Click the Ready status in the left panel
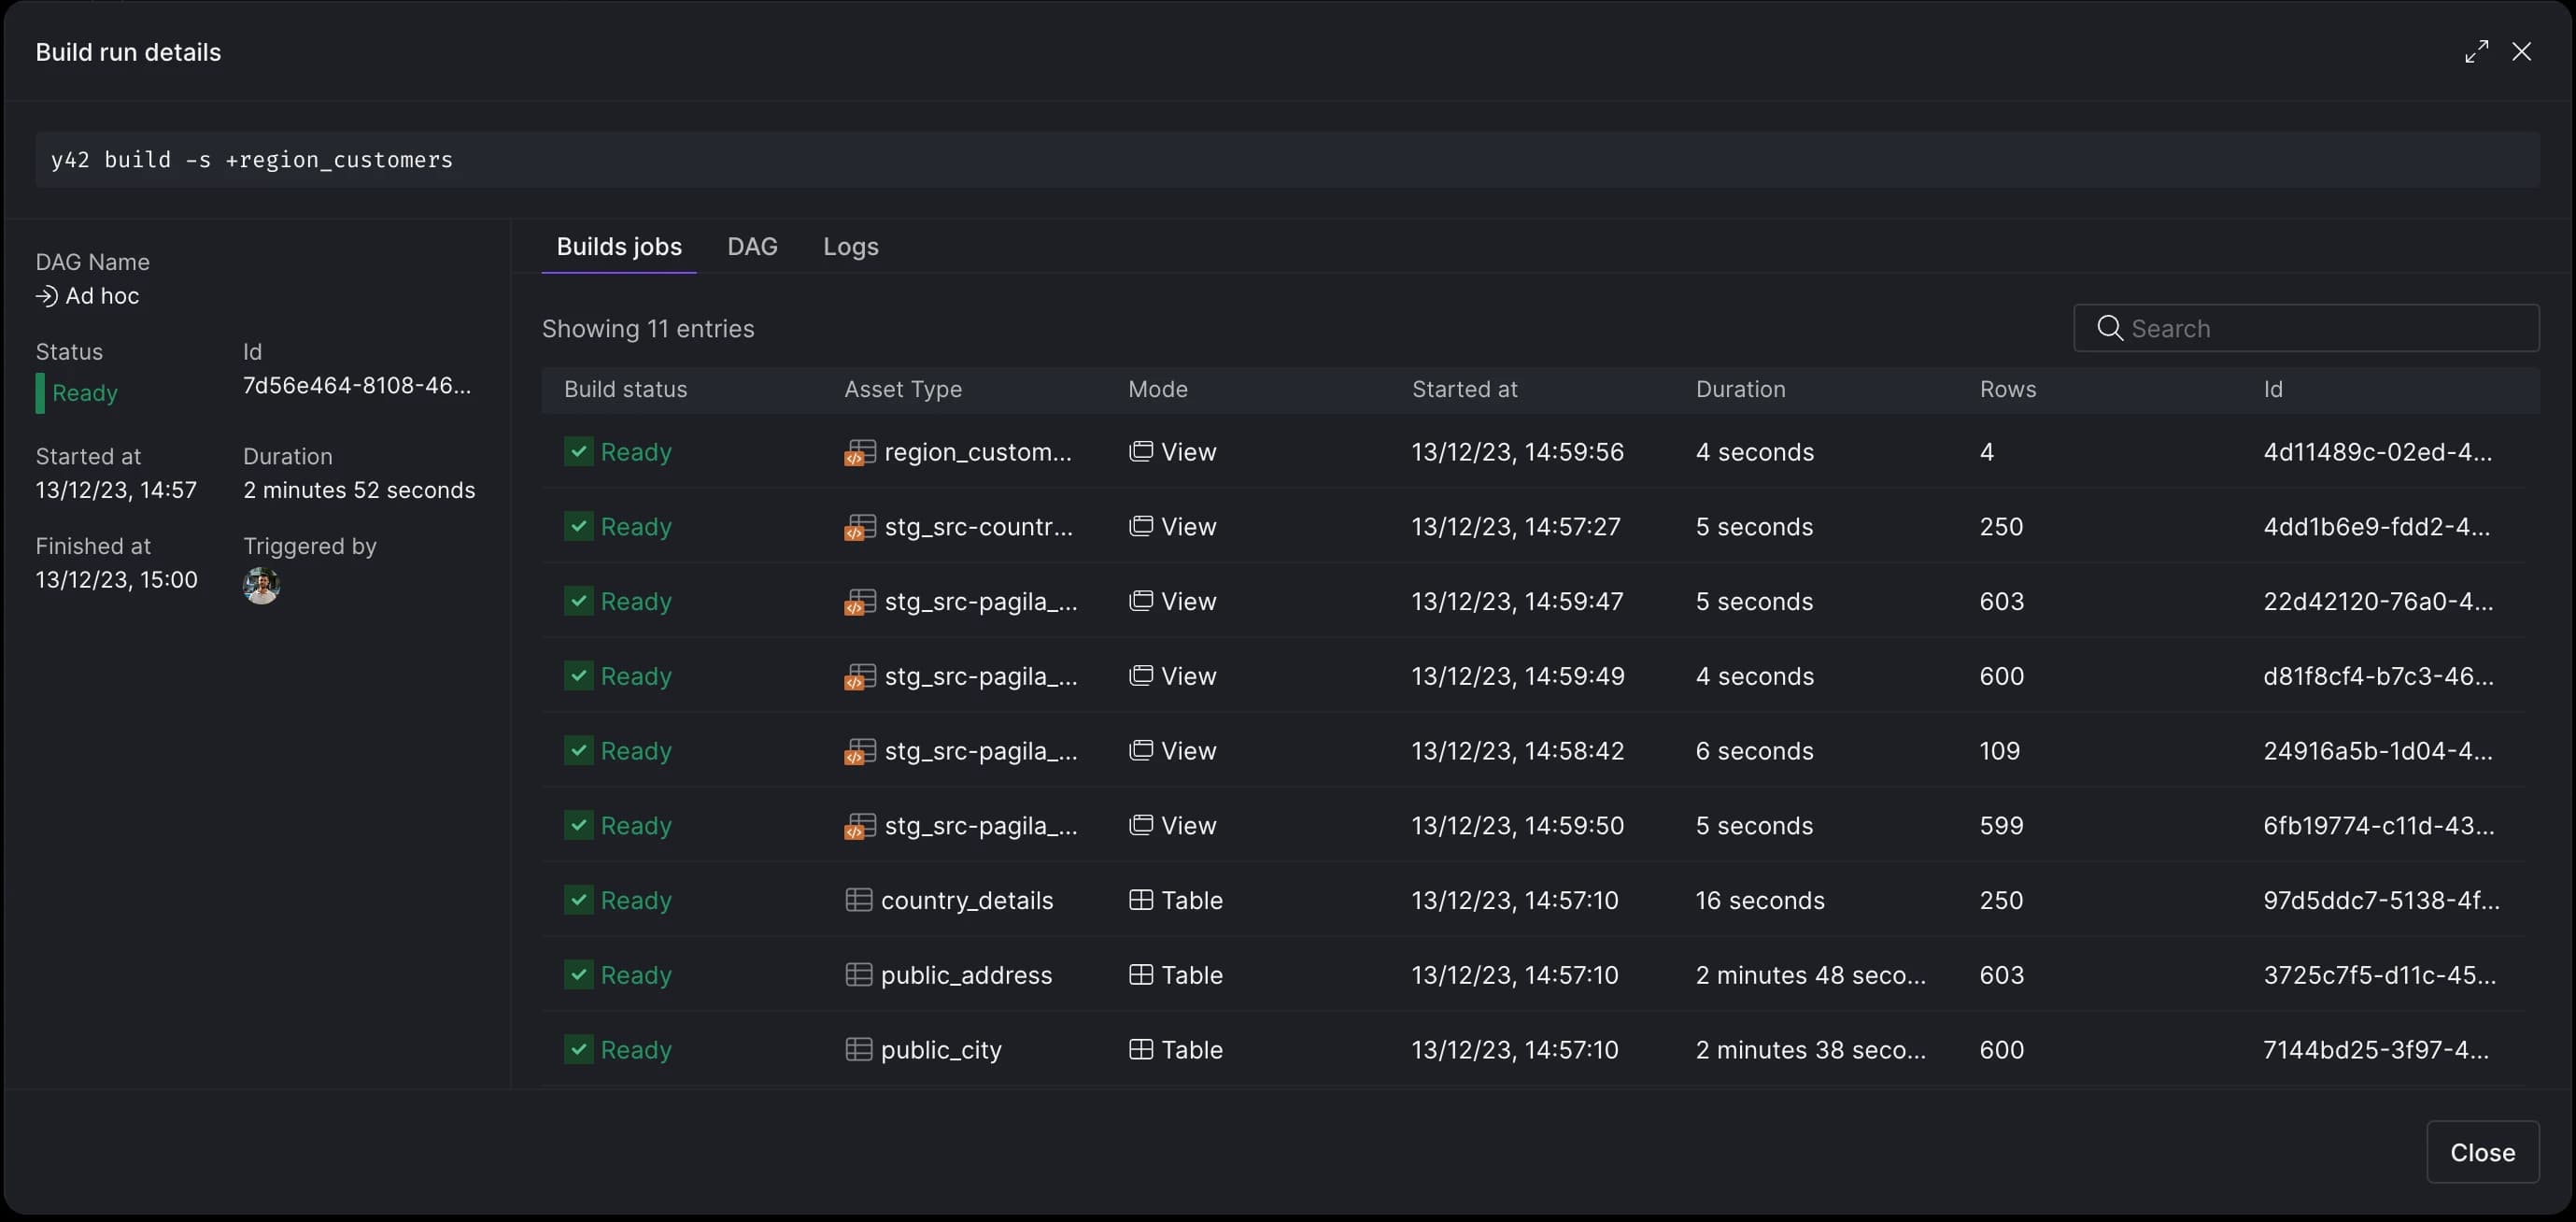2576x1222 pixels. (x=84, y=393)
